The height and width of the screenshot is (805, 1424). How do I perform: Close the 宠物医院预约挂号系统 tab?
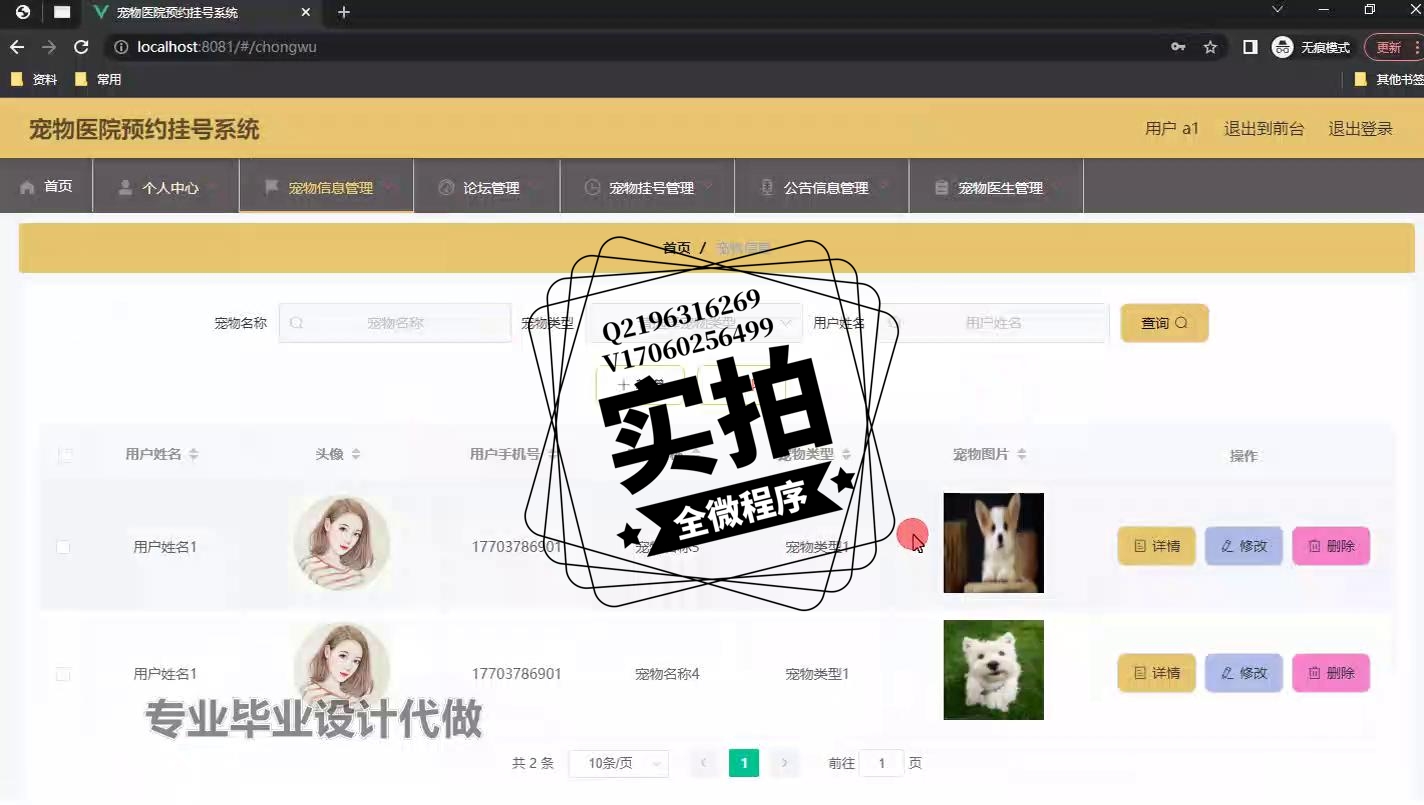pyautogui.click(x=307, y=13)
